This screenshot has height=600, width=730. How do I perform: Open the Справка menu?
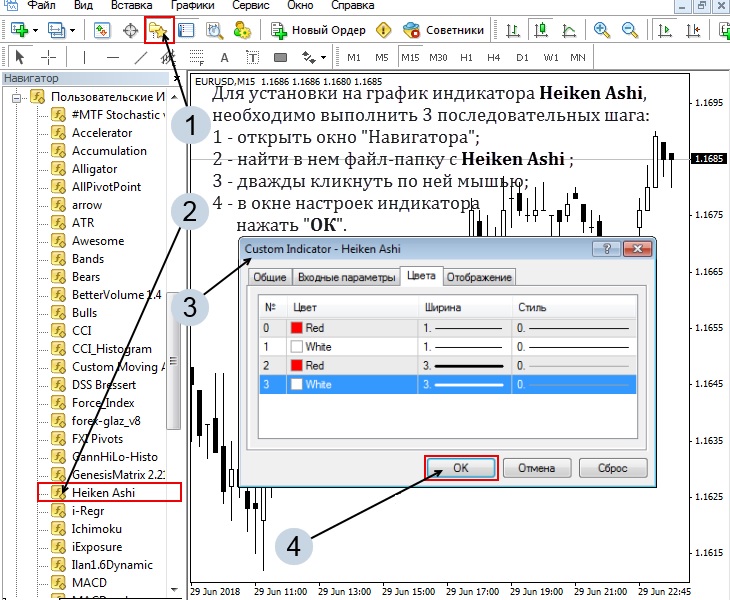[352, 6]
